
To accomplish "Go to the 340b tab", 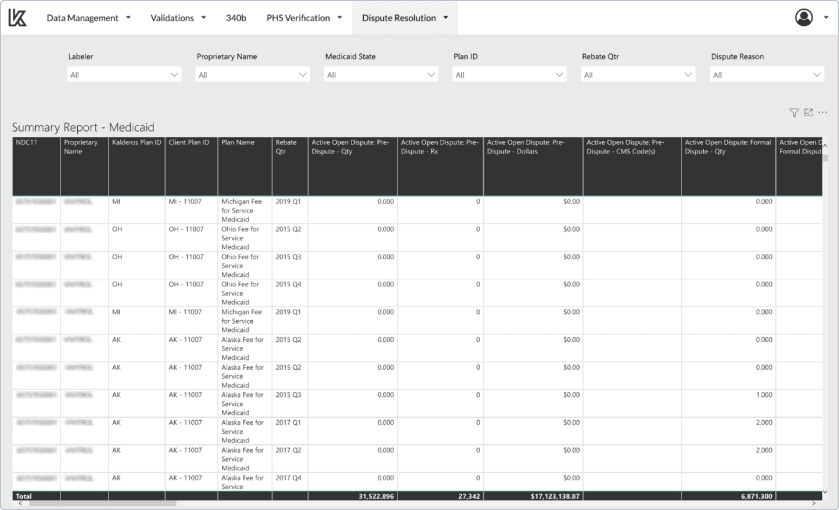I will click(x=236, y=18).
